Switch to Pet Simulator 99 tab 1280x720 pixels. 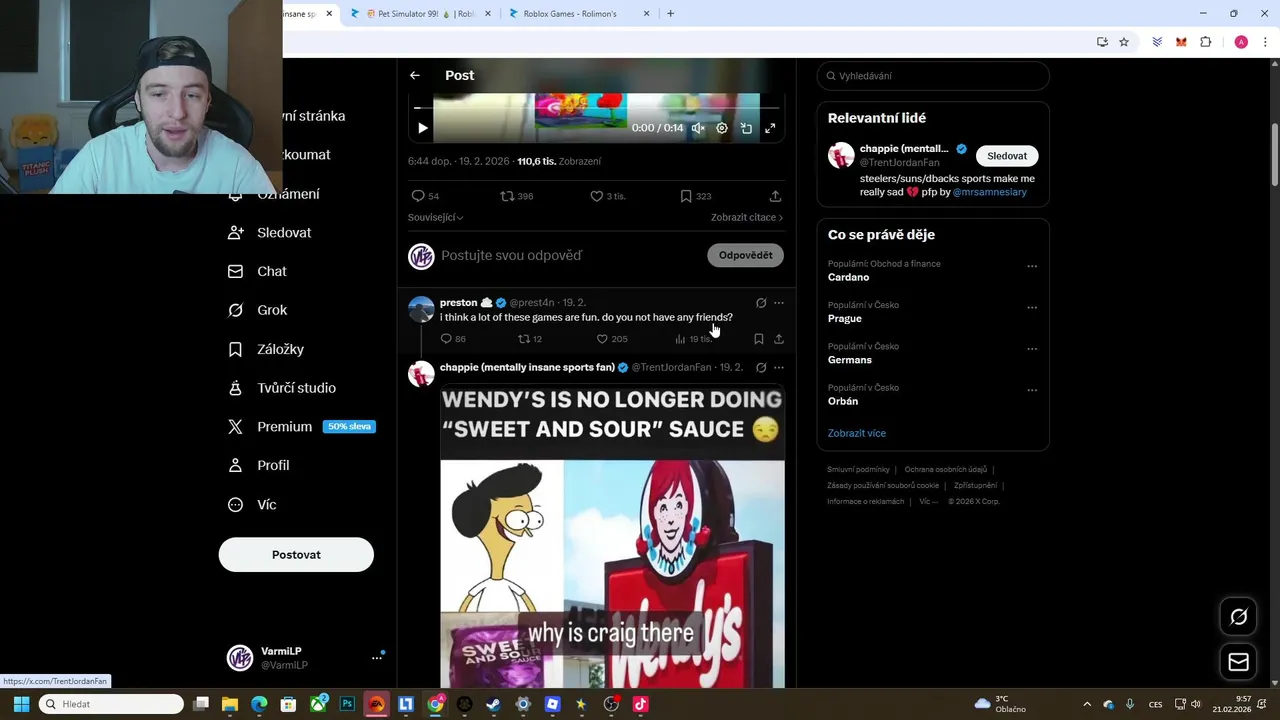pyautogui.click(x=420, y=14)
